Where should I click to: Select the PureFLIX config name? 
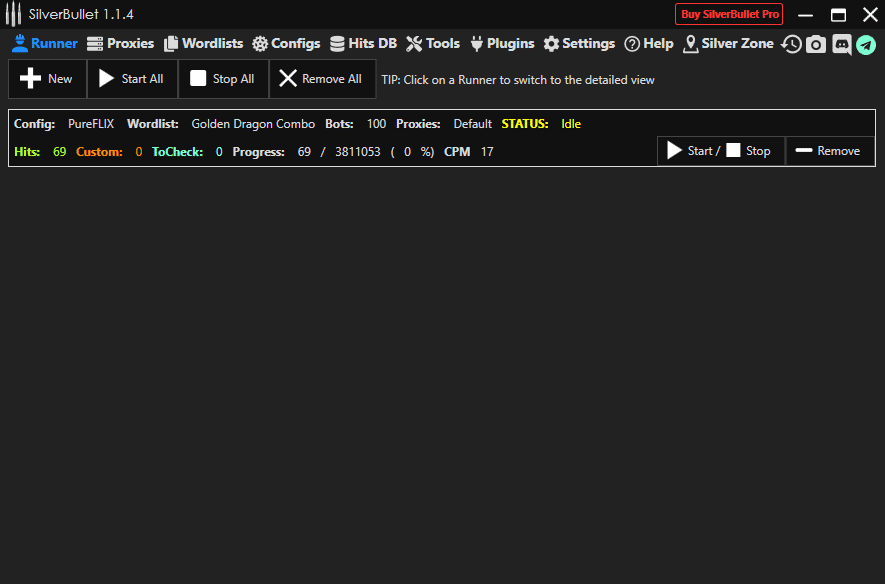(x=91, y=124)
